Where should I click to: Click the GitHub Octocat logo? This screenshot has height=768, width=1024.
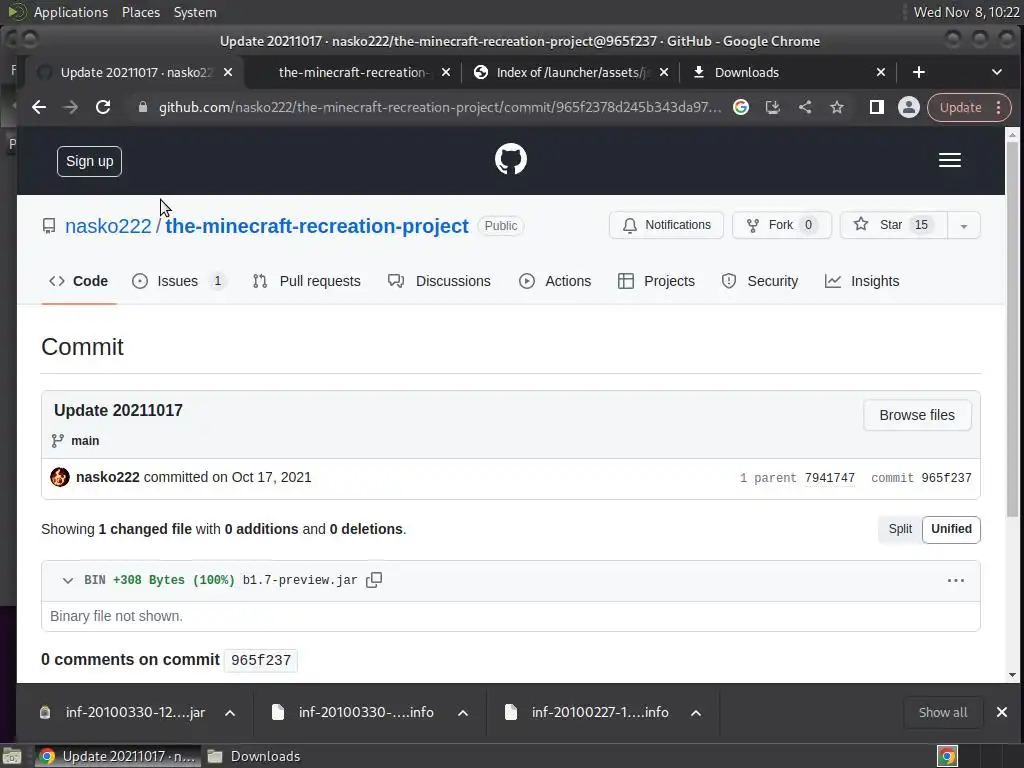[x=511, y=159]
